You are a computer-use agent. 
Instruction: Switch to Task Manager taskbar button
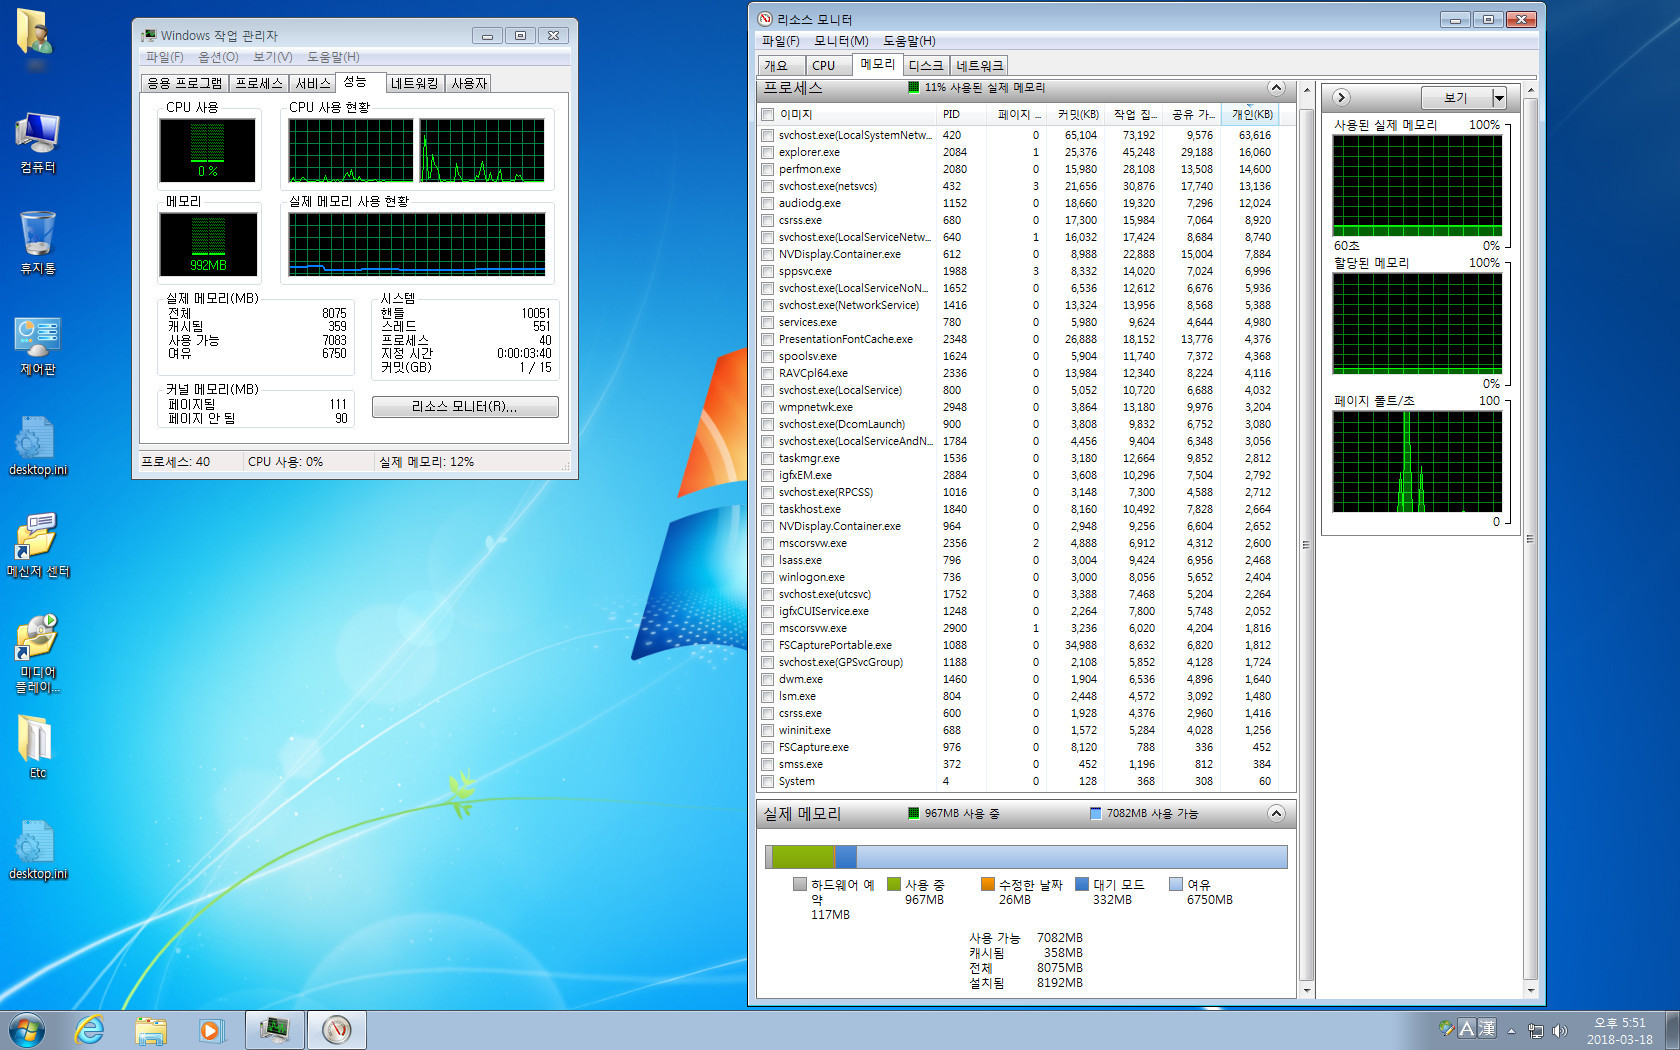point(275,1029)
